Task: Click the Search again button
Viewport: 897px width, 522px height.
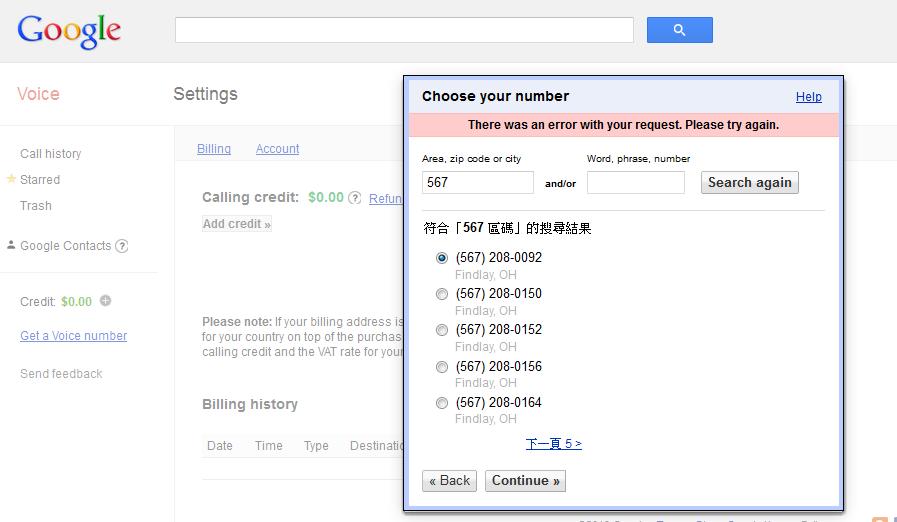Action: pos(750,183)
